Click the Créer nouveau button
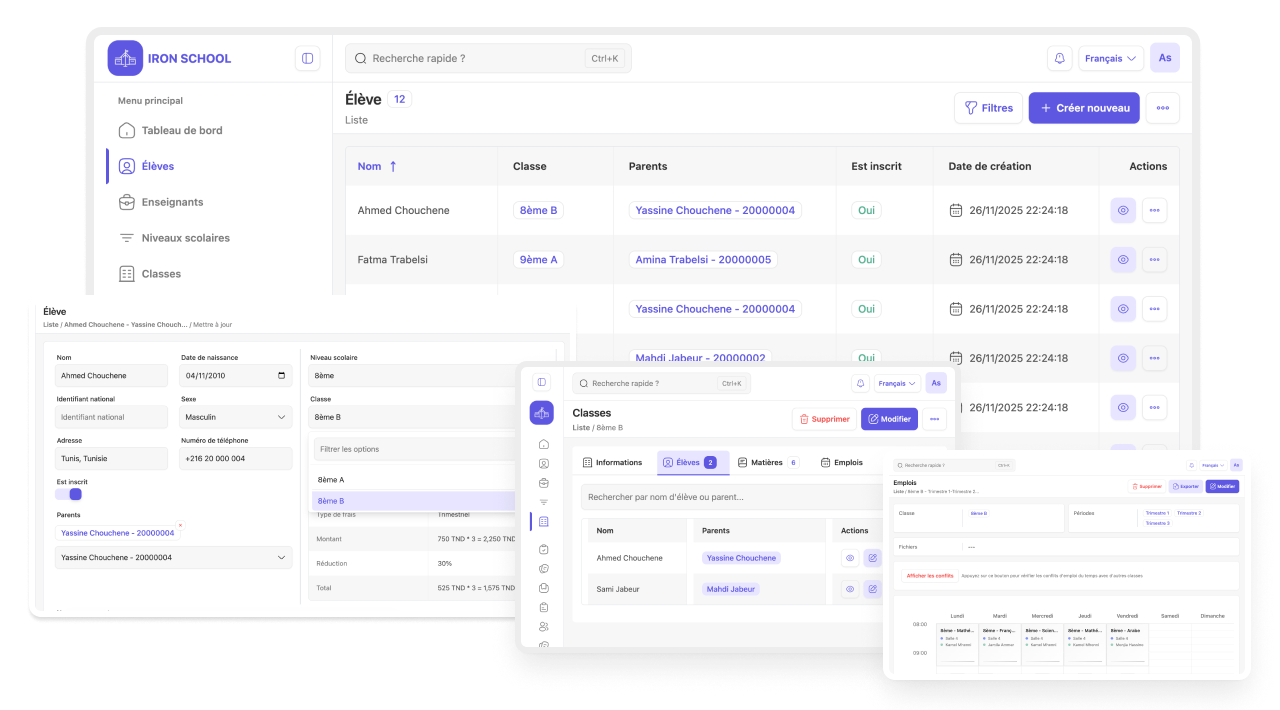This screenshot has width=1280, height=710. click(1084, 108)
